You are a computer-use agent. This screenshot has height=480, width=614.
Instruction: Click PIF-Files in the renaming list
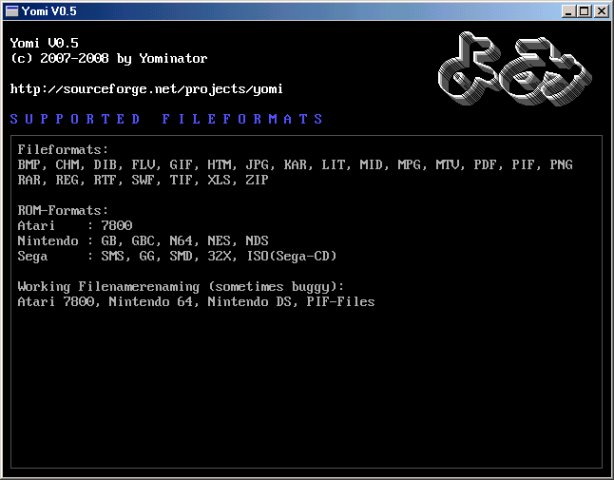click(340, 302)
